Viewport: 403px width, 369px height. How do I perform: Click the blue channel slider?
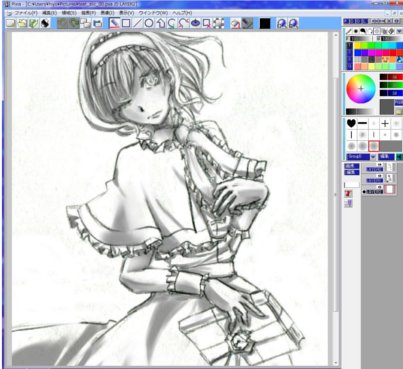tap(391, 93)
